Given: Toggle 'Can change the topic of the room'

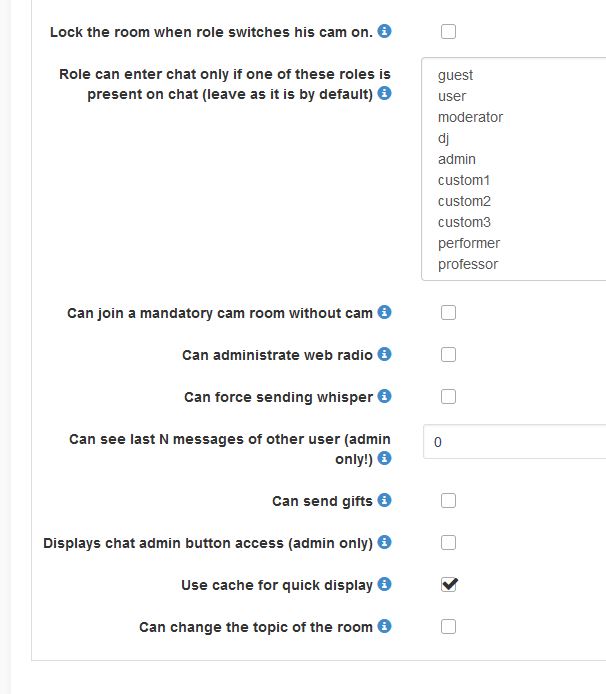Looking at the screenshot, I should coord(449,627).
